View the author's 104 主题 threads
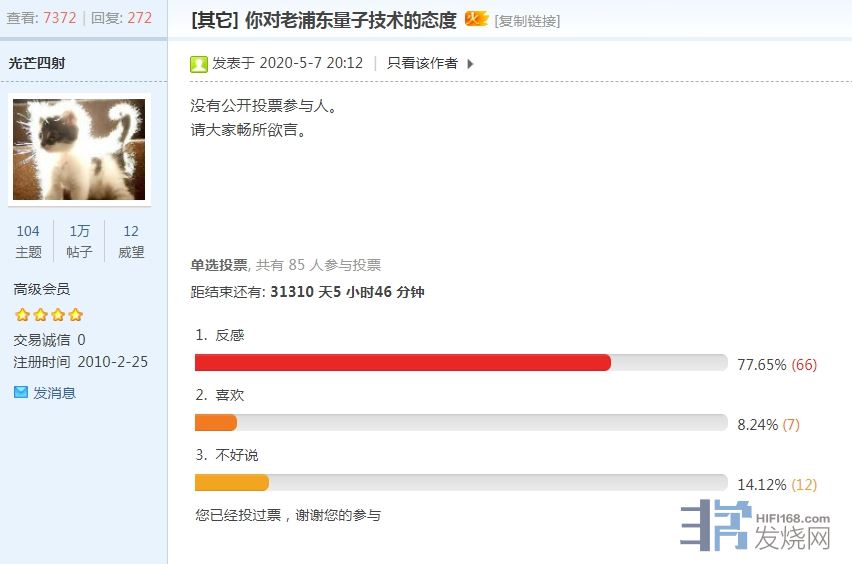Viewport: 852px width, 564px height. (x=28, y=241)
